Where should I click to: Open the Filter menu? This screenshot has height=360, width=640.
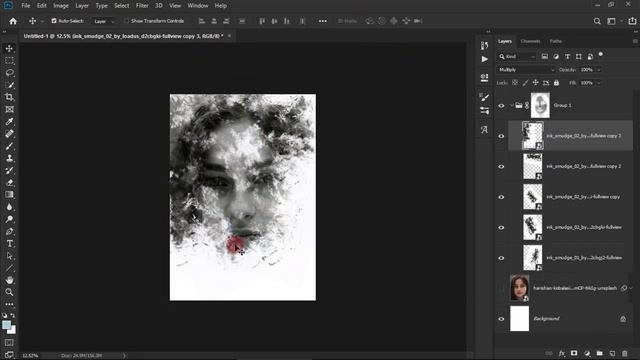point(142,6)
